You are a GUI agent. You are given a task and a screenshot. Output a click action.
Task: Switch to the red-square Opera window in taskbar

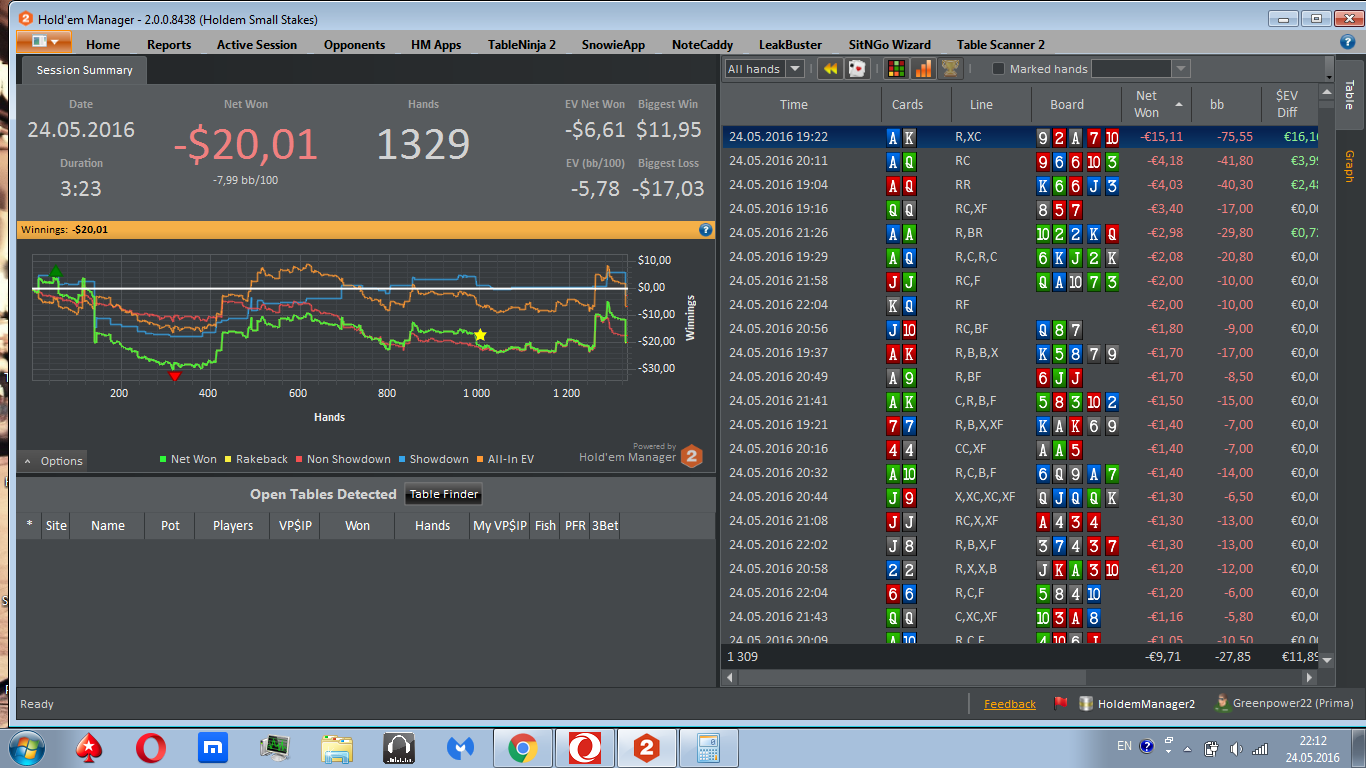click(x=584, y=747)
